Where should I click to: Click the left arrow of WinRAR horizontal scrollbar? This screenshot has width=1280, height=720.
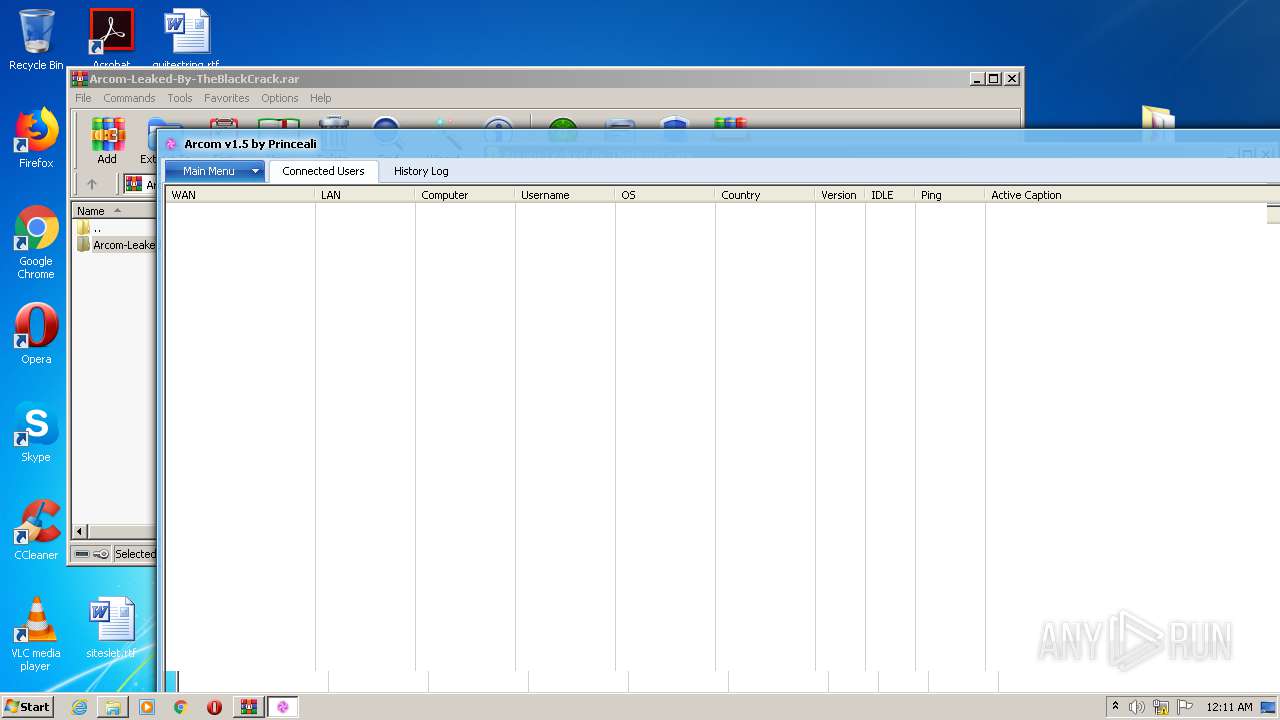point(81,532)
